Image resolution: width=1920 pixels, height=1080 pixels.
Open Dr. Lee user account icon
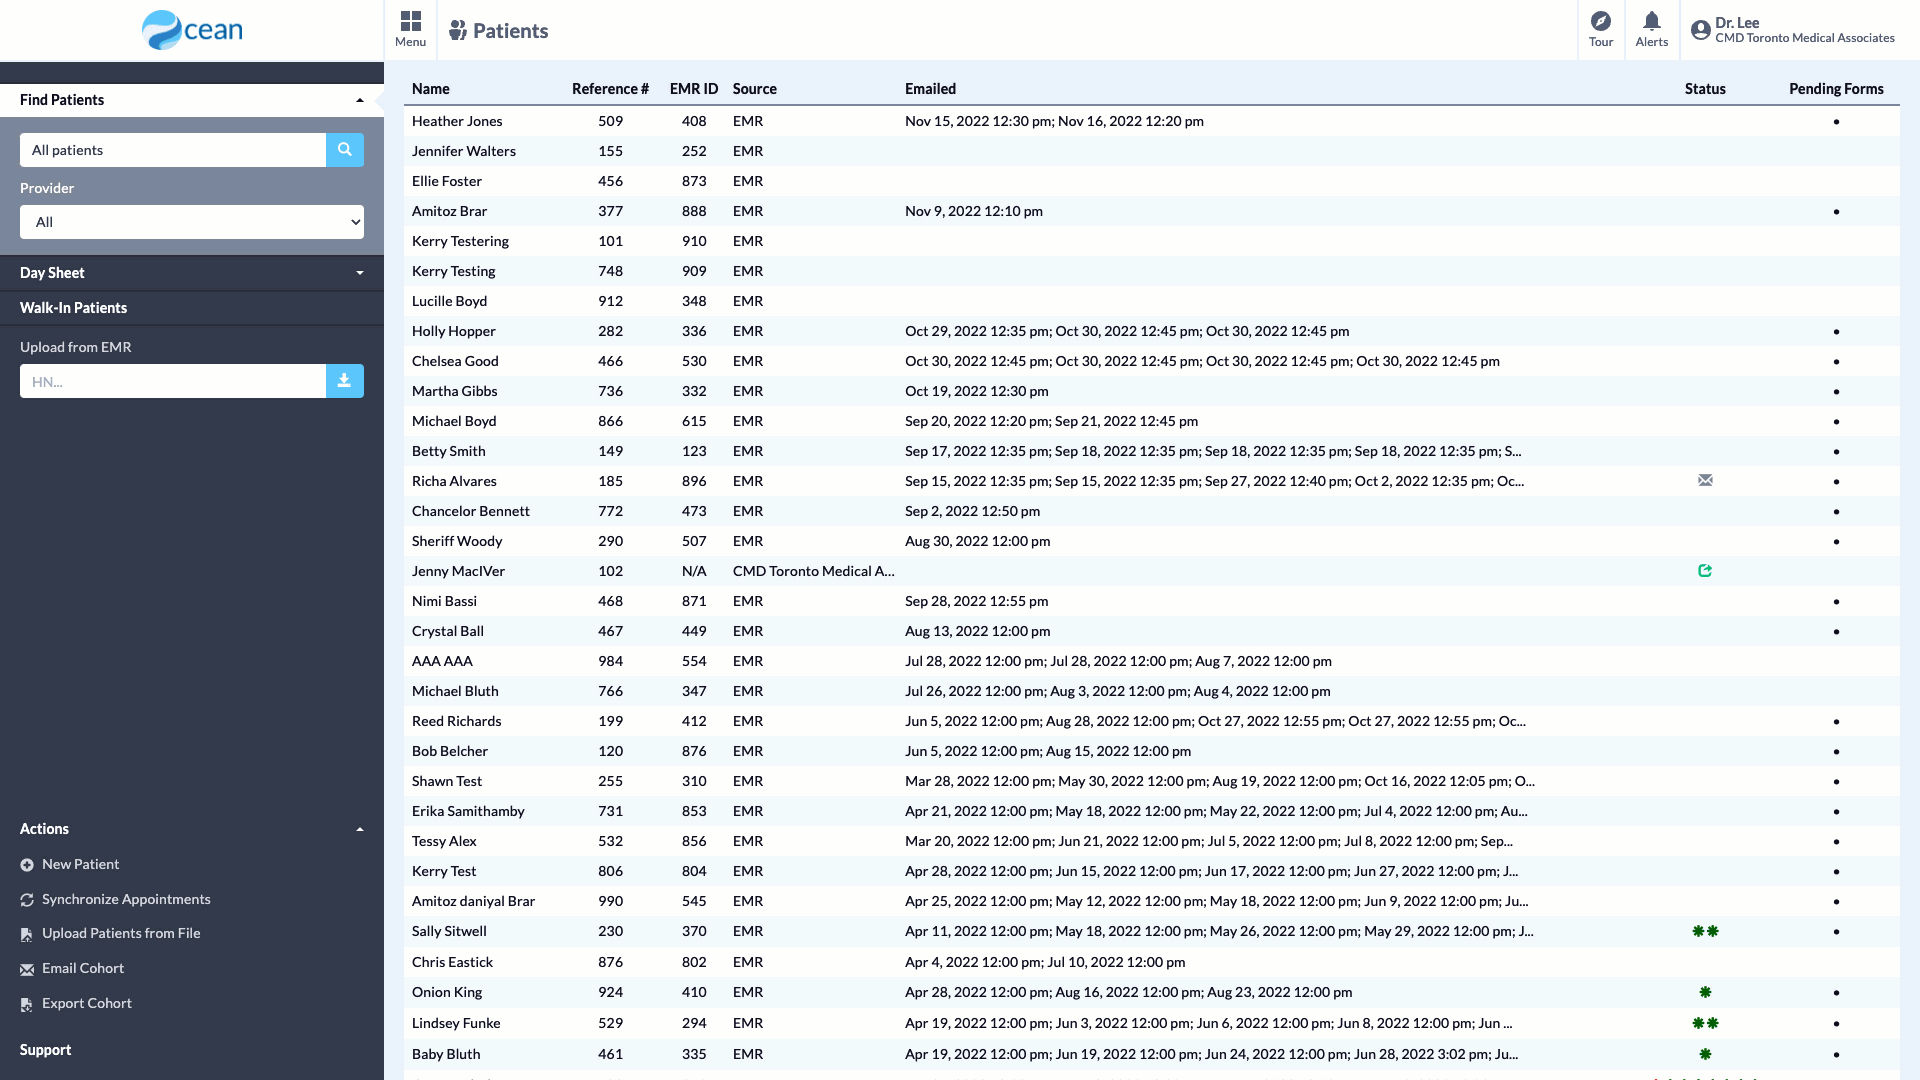click(1700, 30)
